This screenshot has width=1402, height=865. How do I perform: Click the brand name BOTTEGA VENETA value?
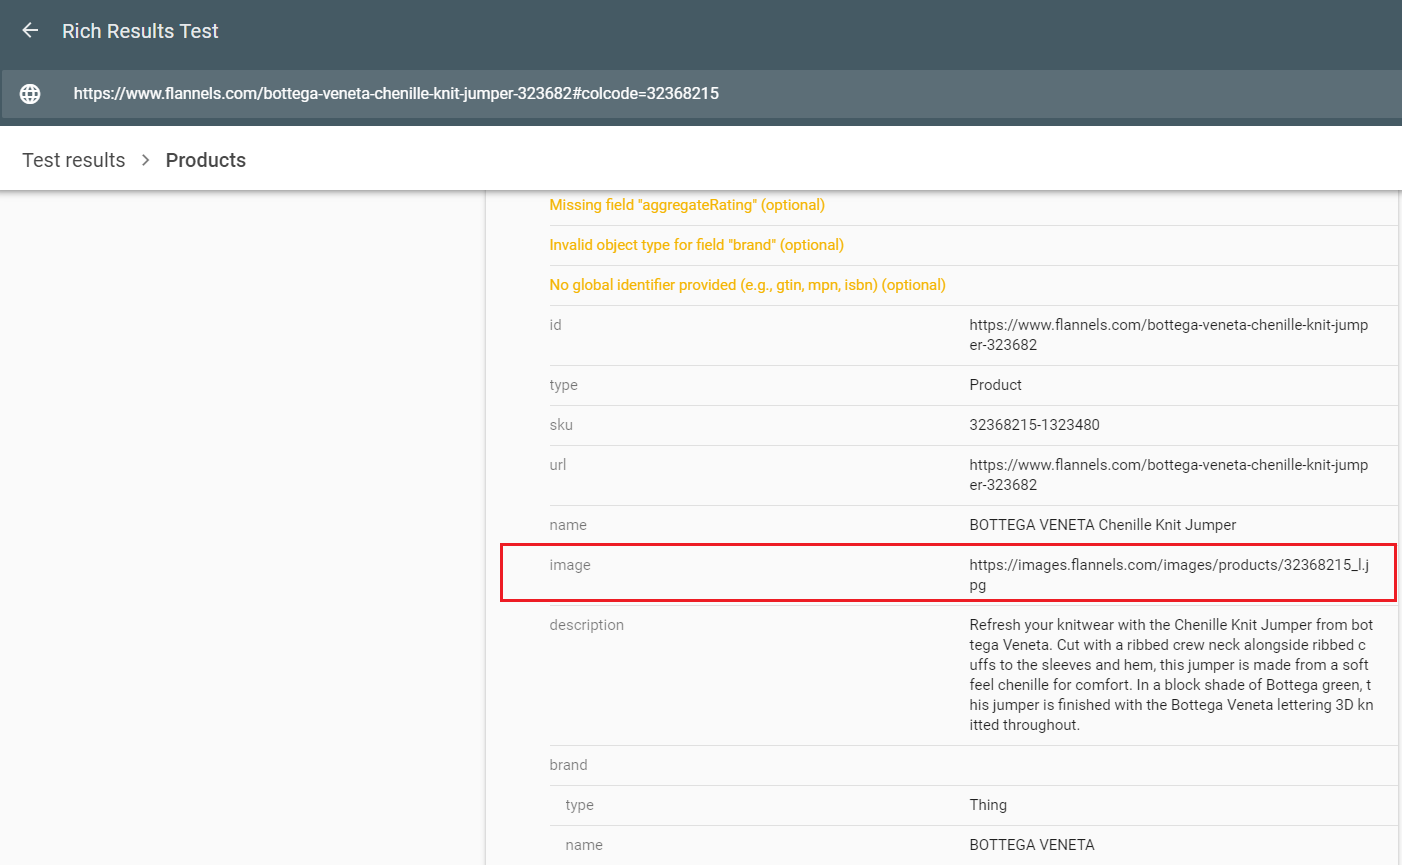[x=1032, y=845]
